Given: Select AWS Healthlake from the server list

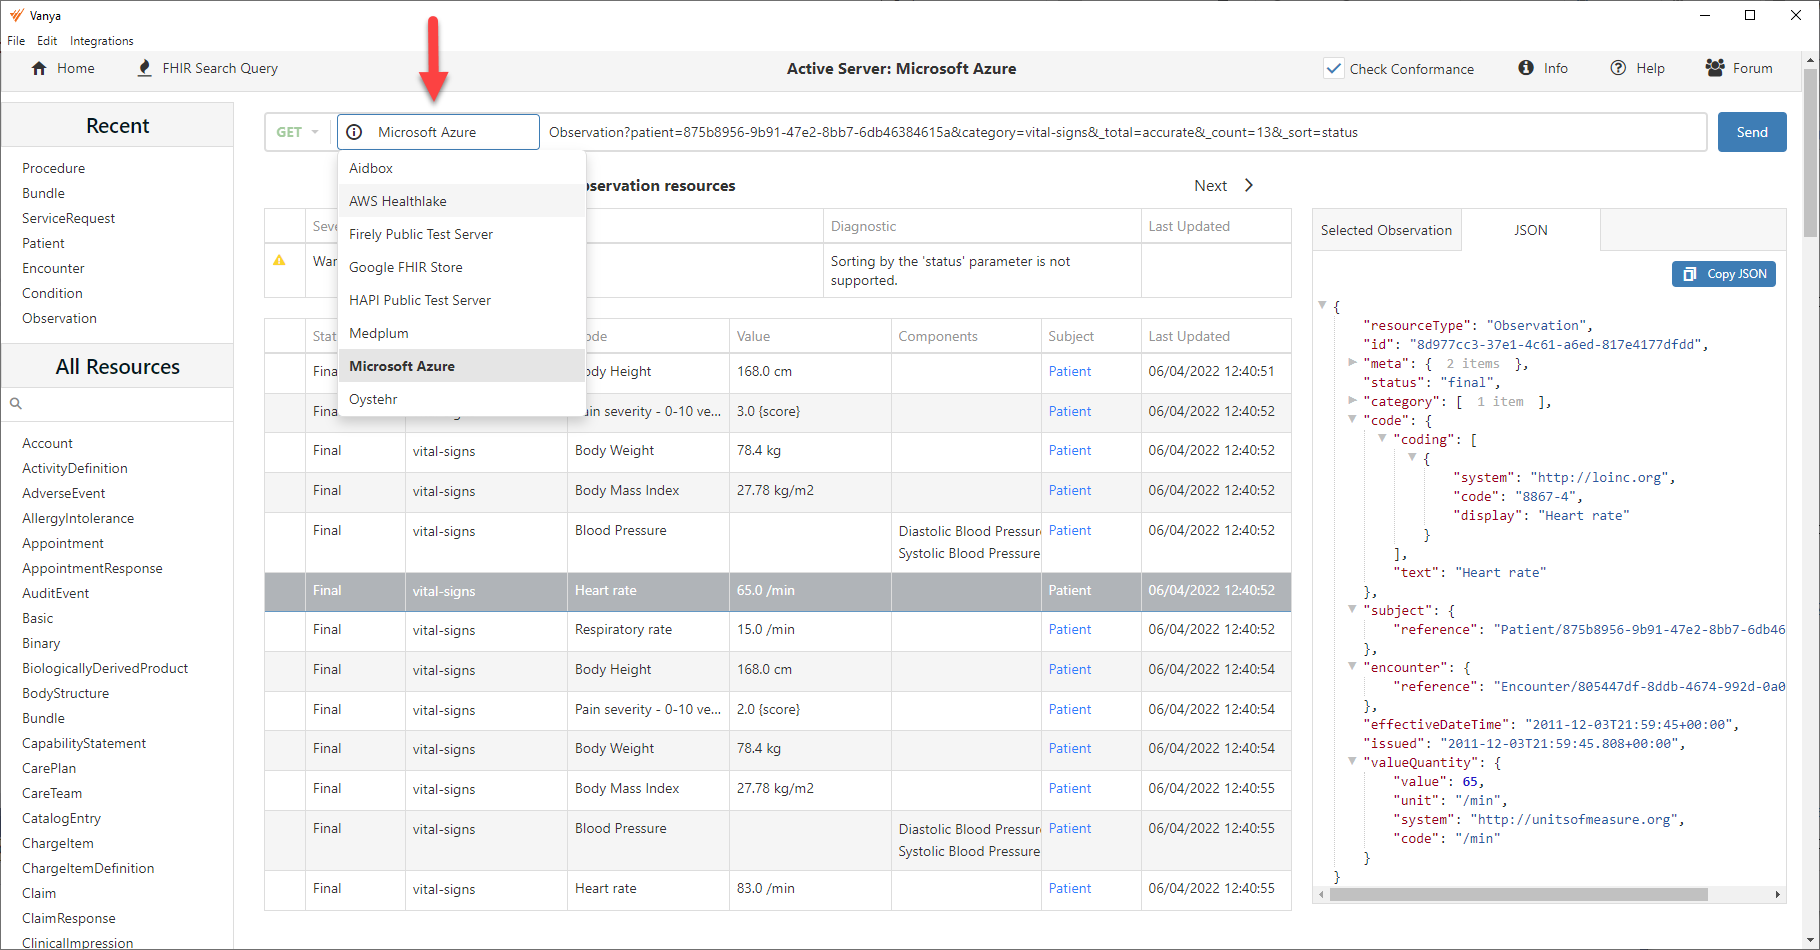Looking at the screenshot, I should (461, 201).
